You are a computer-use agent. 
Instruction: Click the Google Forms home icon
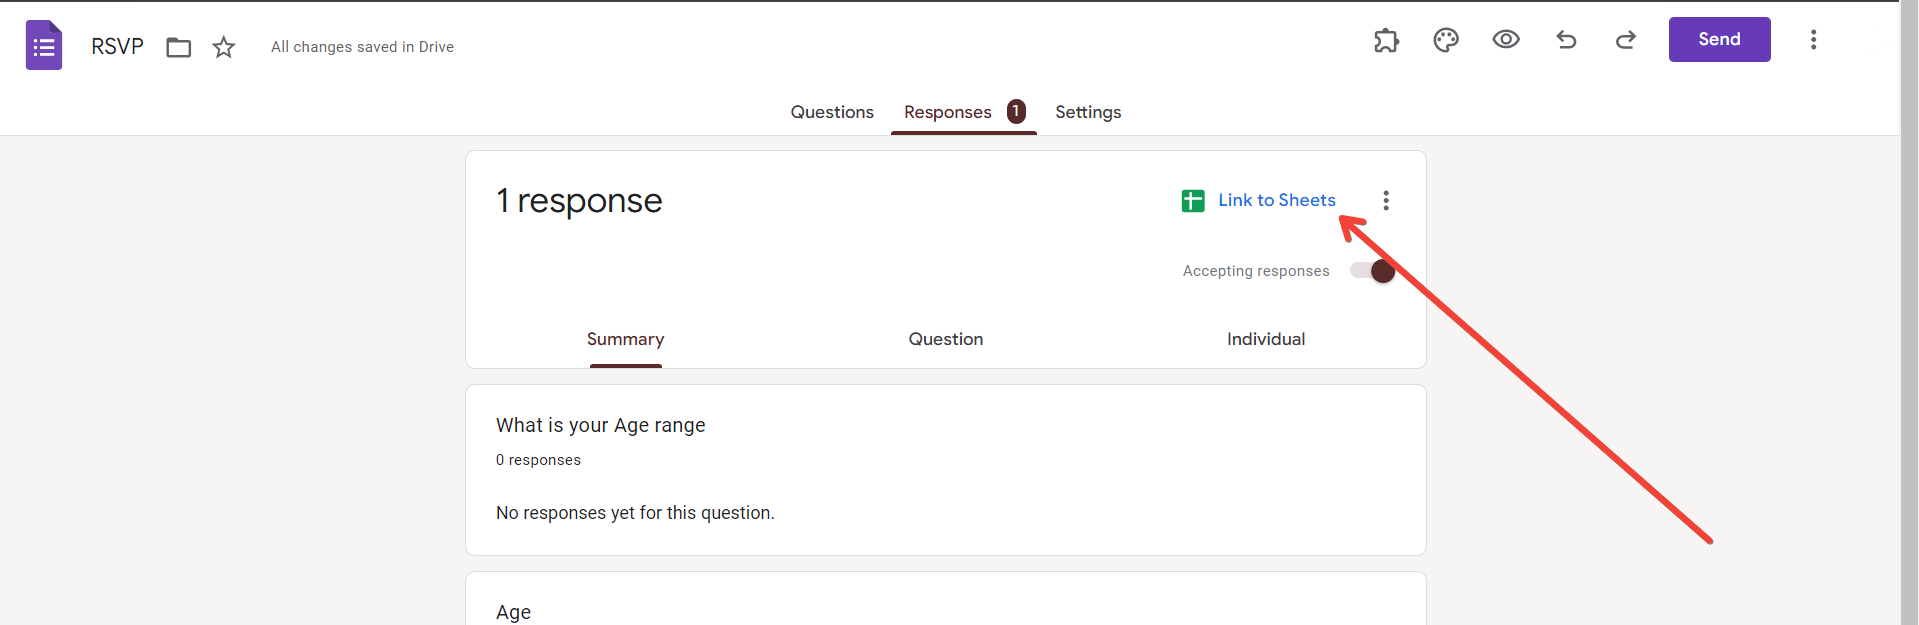click(44, 46)
